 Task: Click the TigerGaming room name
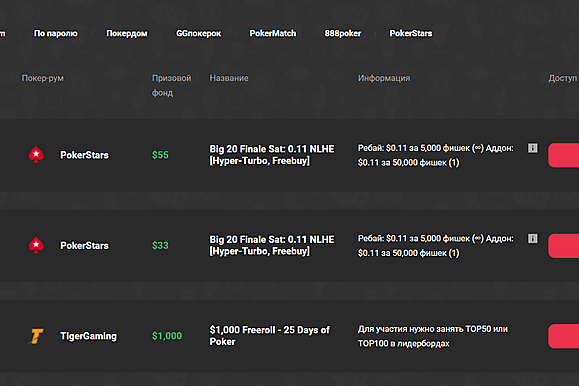88,336
